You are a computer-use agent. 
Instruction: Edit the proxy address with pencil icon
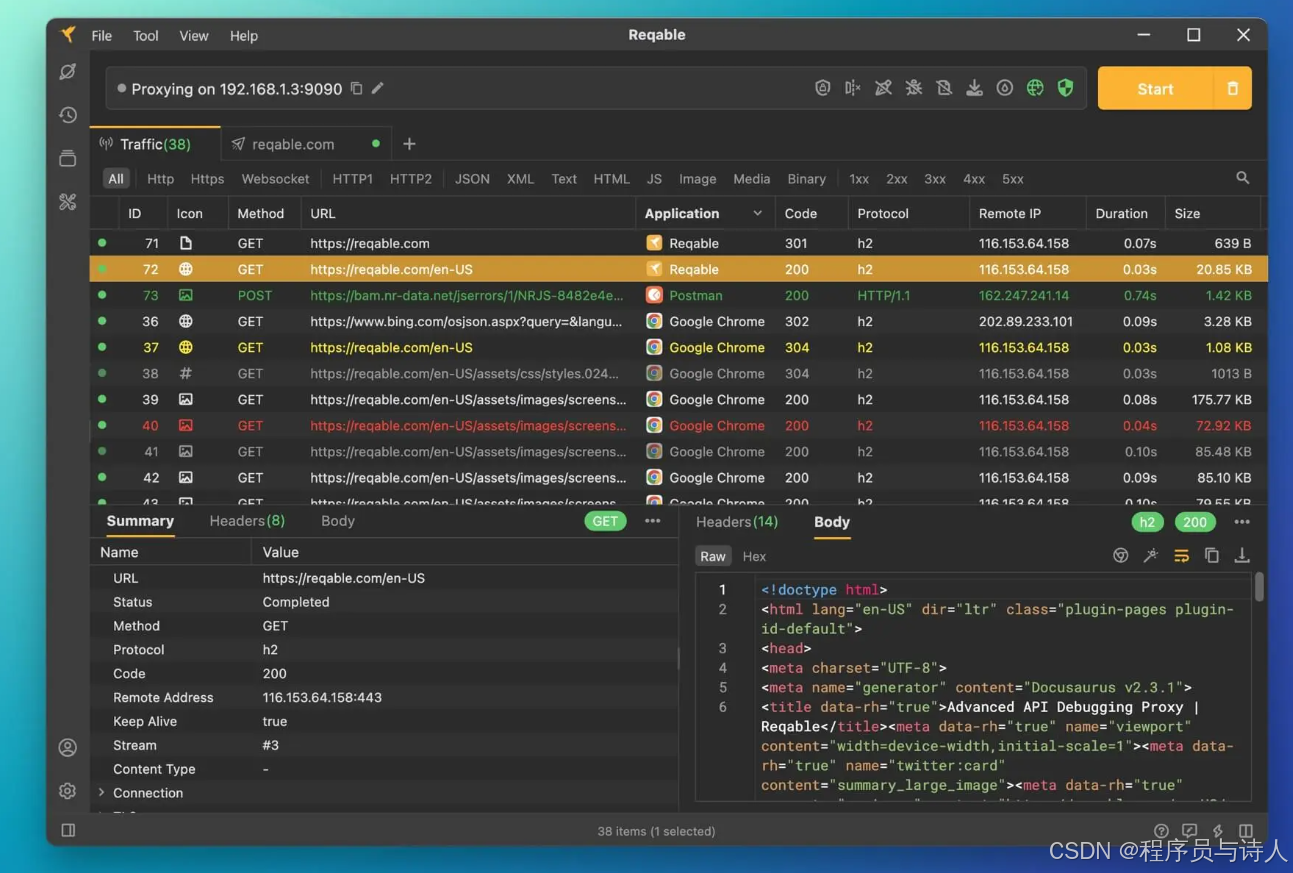click(x=378, y=88)
